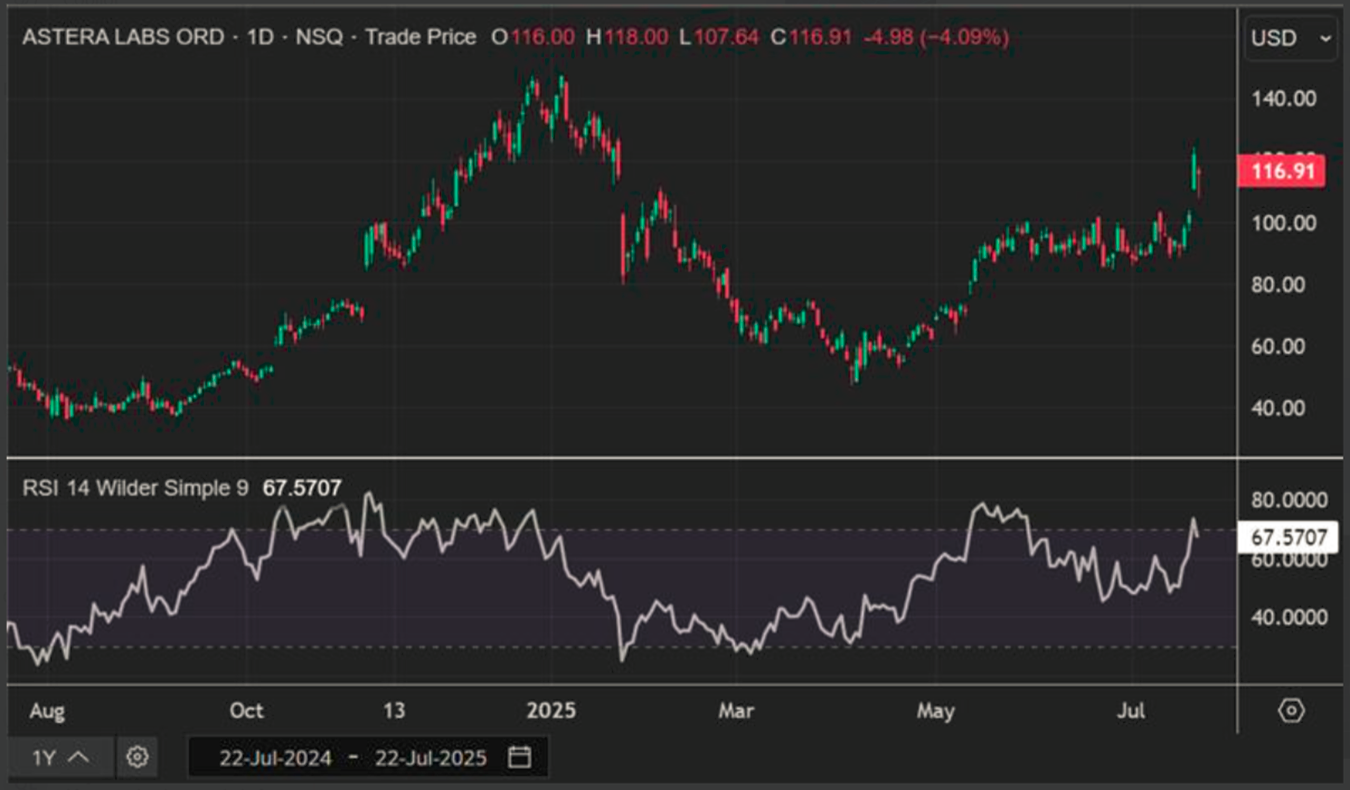Viewport: 1350px width, 790px height.
Task: Click the Oct label on time axis
Action: click(x=246, y=711)
